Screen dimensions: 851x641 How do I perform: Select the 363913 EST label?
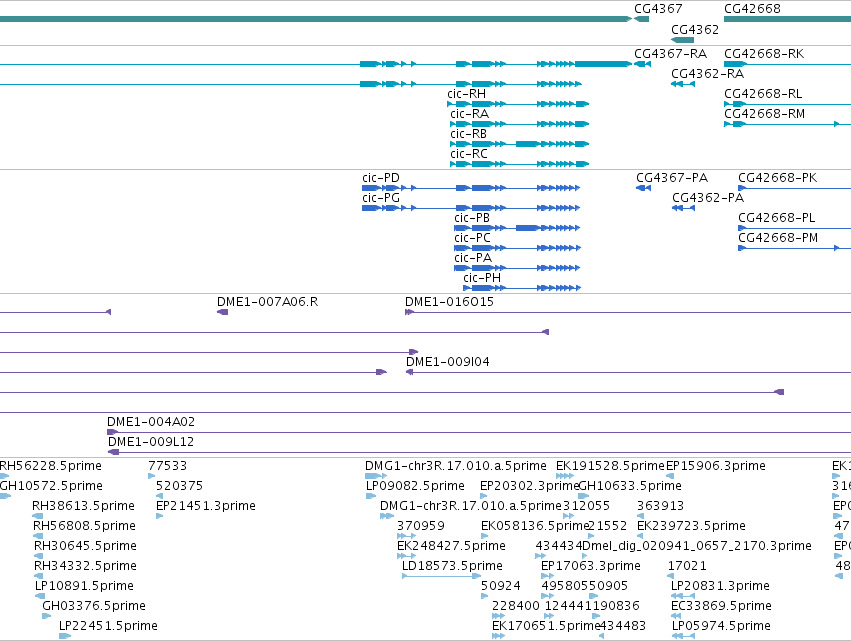pos(660,506)
